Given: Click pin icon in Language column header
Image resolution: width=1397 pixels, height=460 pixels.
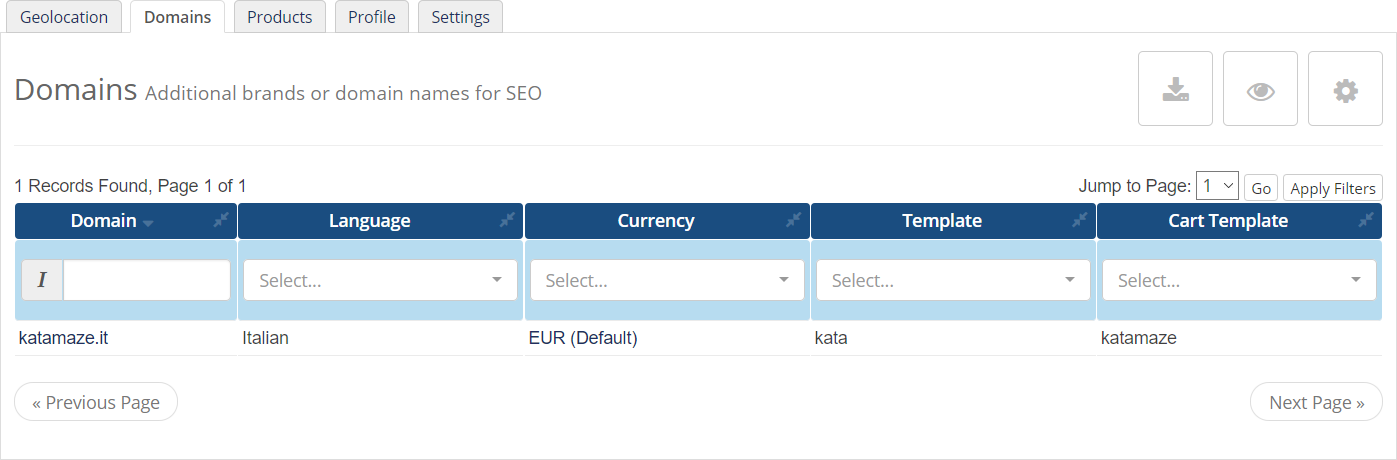Looking at the screenshot, I should 507,220.
